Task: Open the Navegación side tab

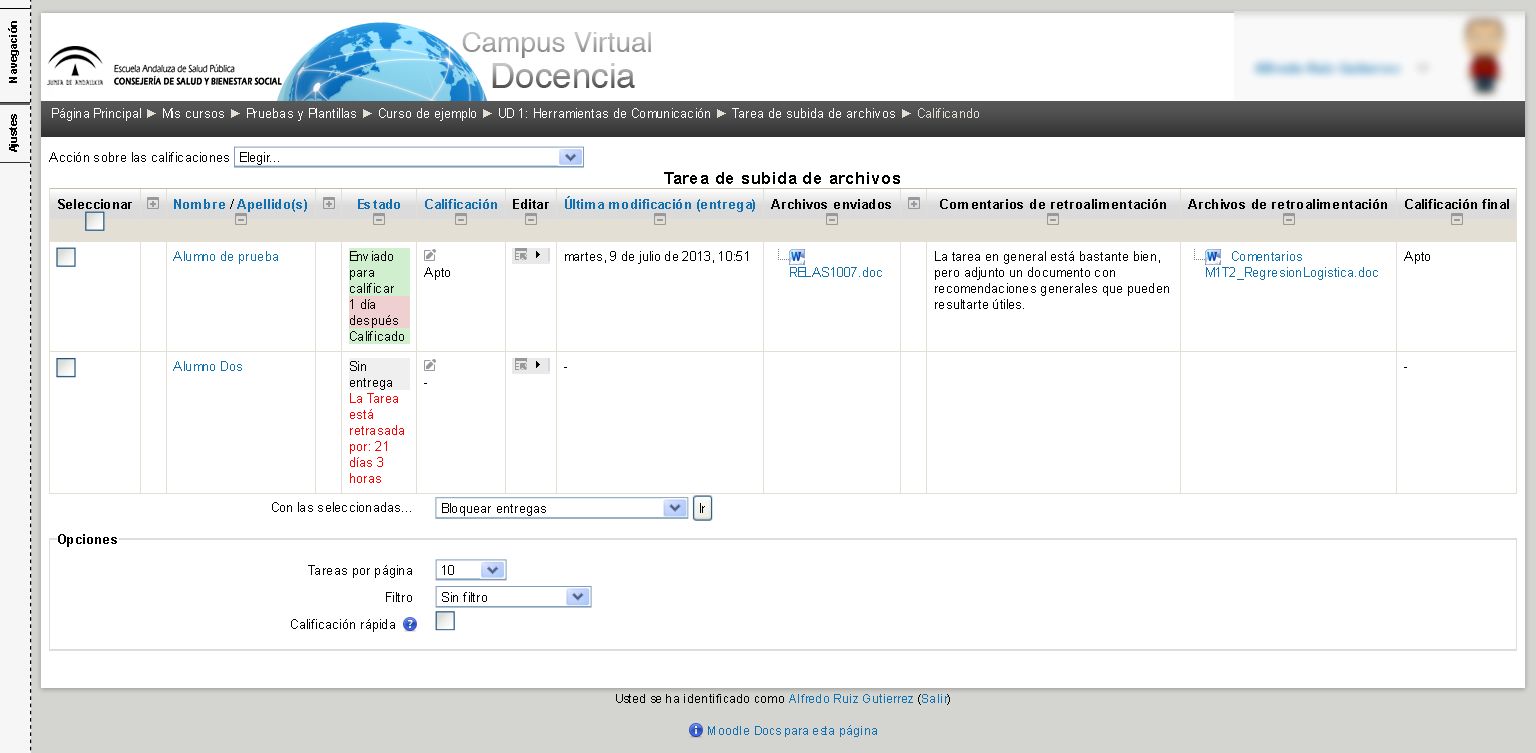Action: (14, 52)
